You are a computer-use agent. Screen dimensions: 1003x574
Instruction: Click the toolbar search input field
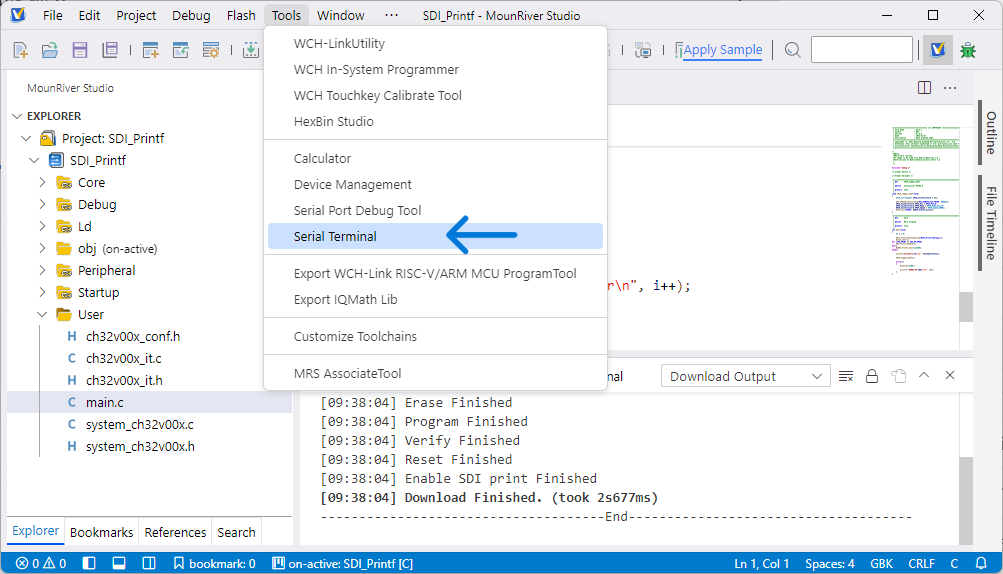(861, 50)
